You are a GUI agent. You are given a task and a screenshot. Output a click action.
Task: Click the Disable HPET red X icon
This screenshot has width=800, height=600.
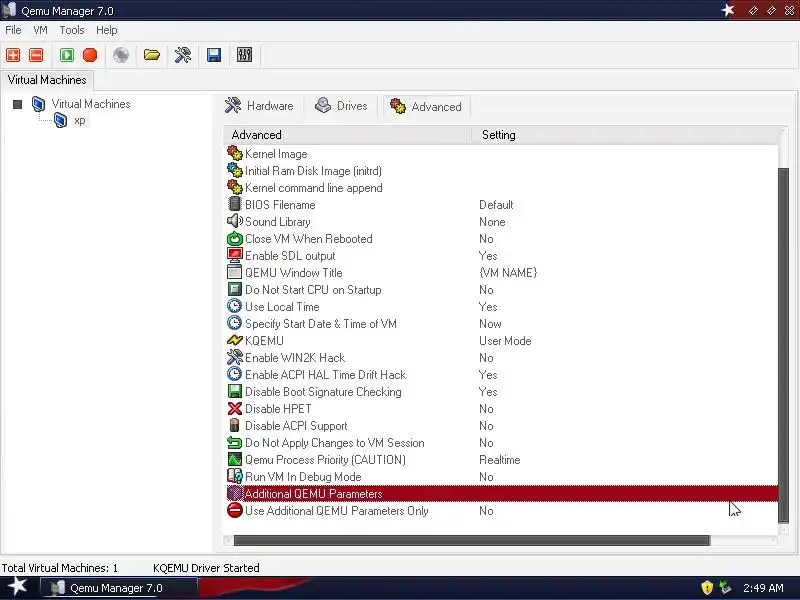coord(235,408)
